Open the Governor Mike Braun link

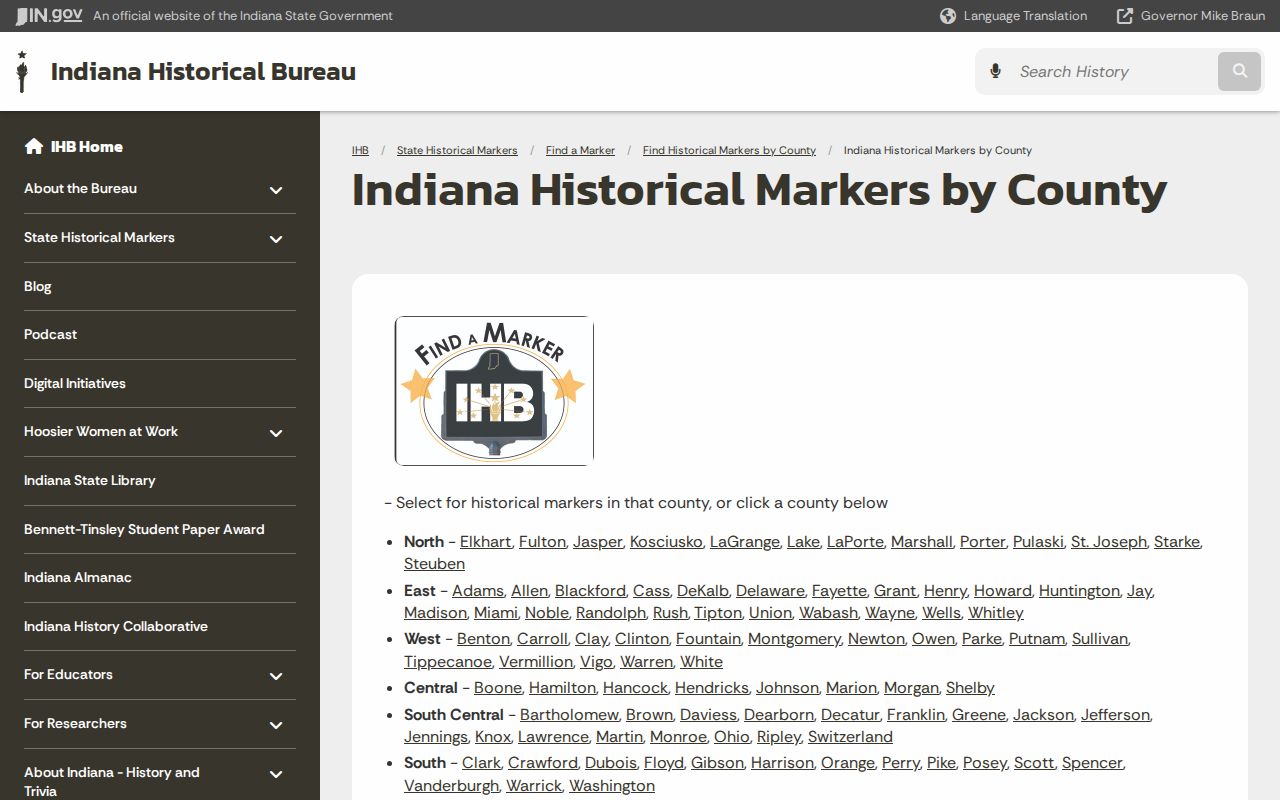(1203, 16)
